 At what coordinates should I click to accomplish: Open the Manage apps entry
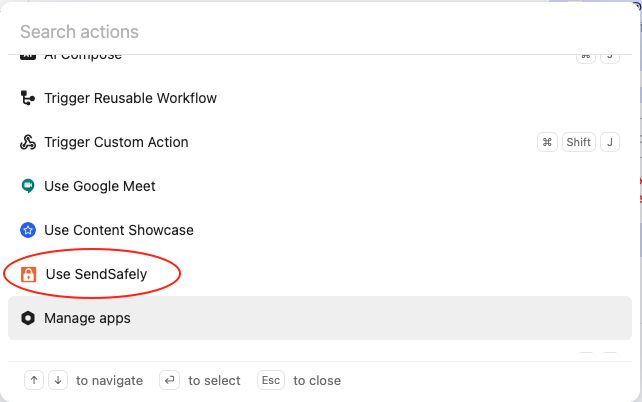pos(87,318)
